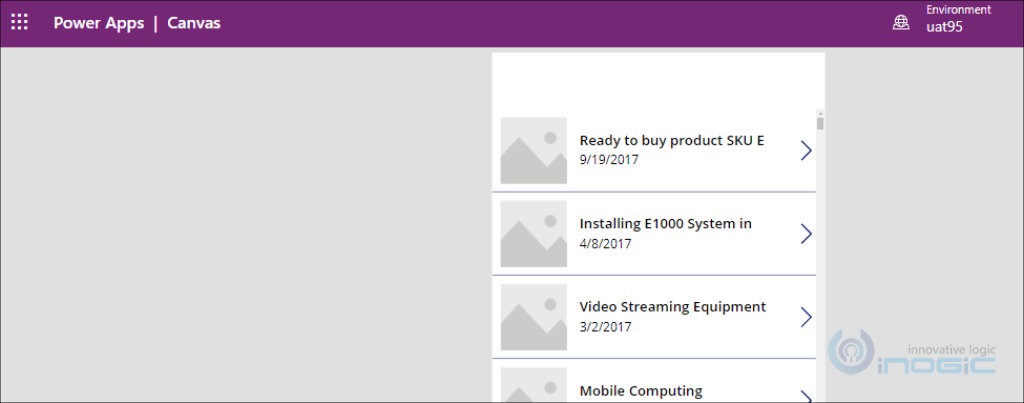The width and height of the screenshot is (1024, 403).
Task: Click the Canvas label in header
Action: coord(194,23)
